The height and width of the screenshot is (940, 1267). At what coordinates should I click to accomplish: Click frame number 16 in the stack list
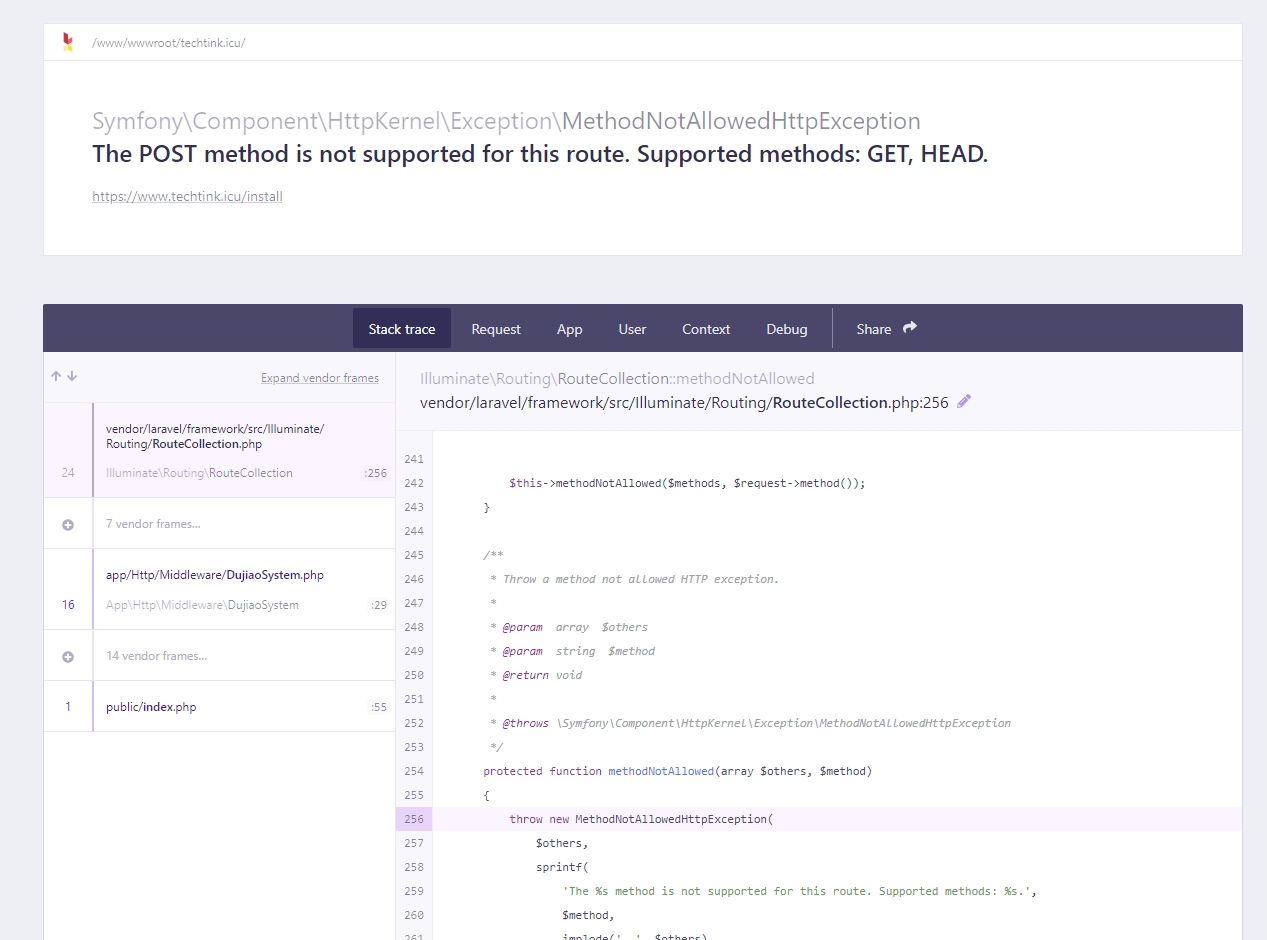pos(68,605)
